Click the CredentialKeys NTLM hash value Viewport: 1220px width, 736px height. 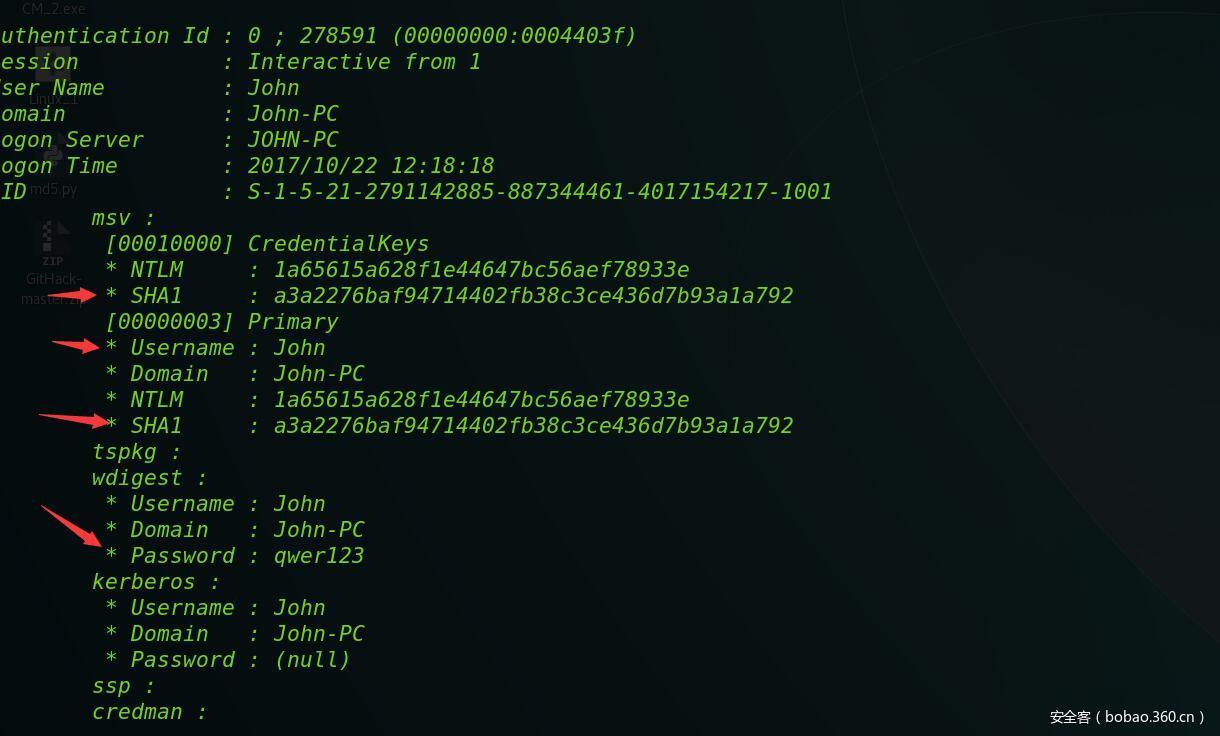pos(481,270)
